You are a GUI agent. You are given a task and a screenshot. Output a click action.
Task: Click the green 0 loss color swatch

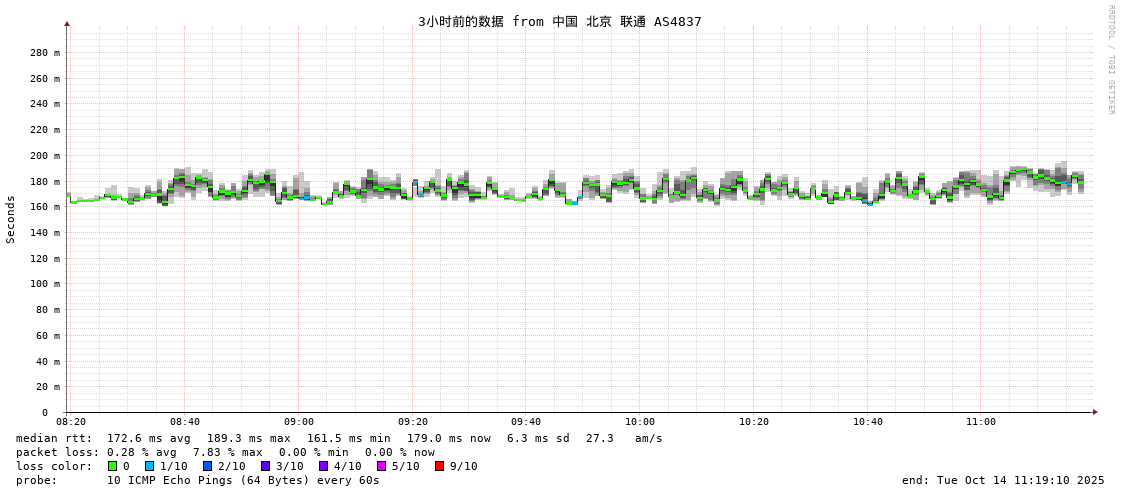tap(113, 466)
